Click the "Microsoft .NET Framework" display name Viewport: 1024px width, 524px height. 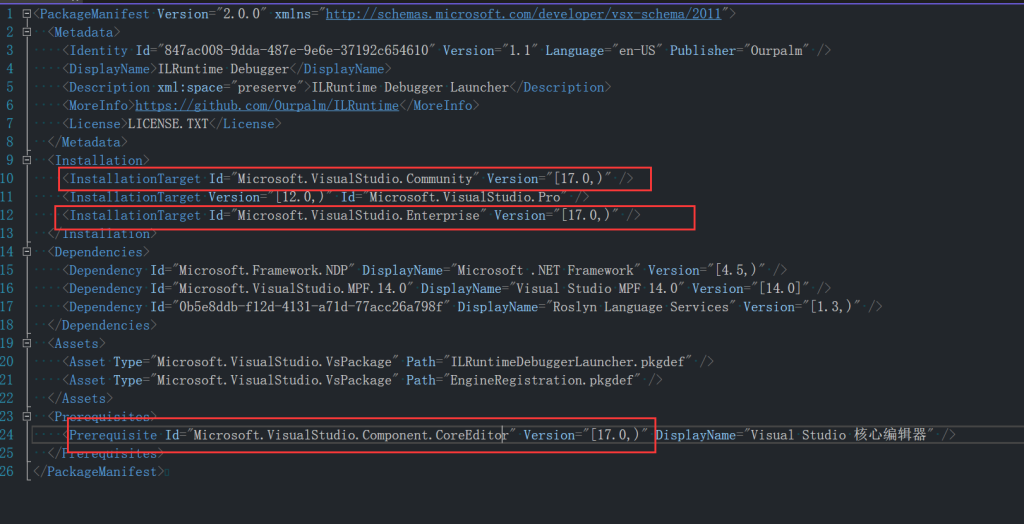(x=545, y=270)
